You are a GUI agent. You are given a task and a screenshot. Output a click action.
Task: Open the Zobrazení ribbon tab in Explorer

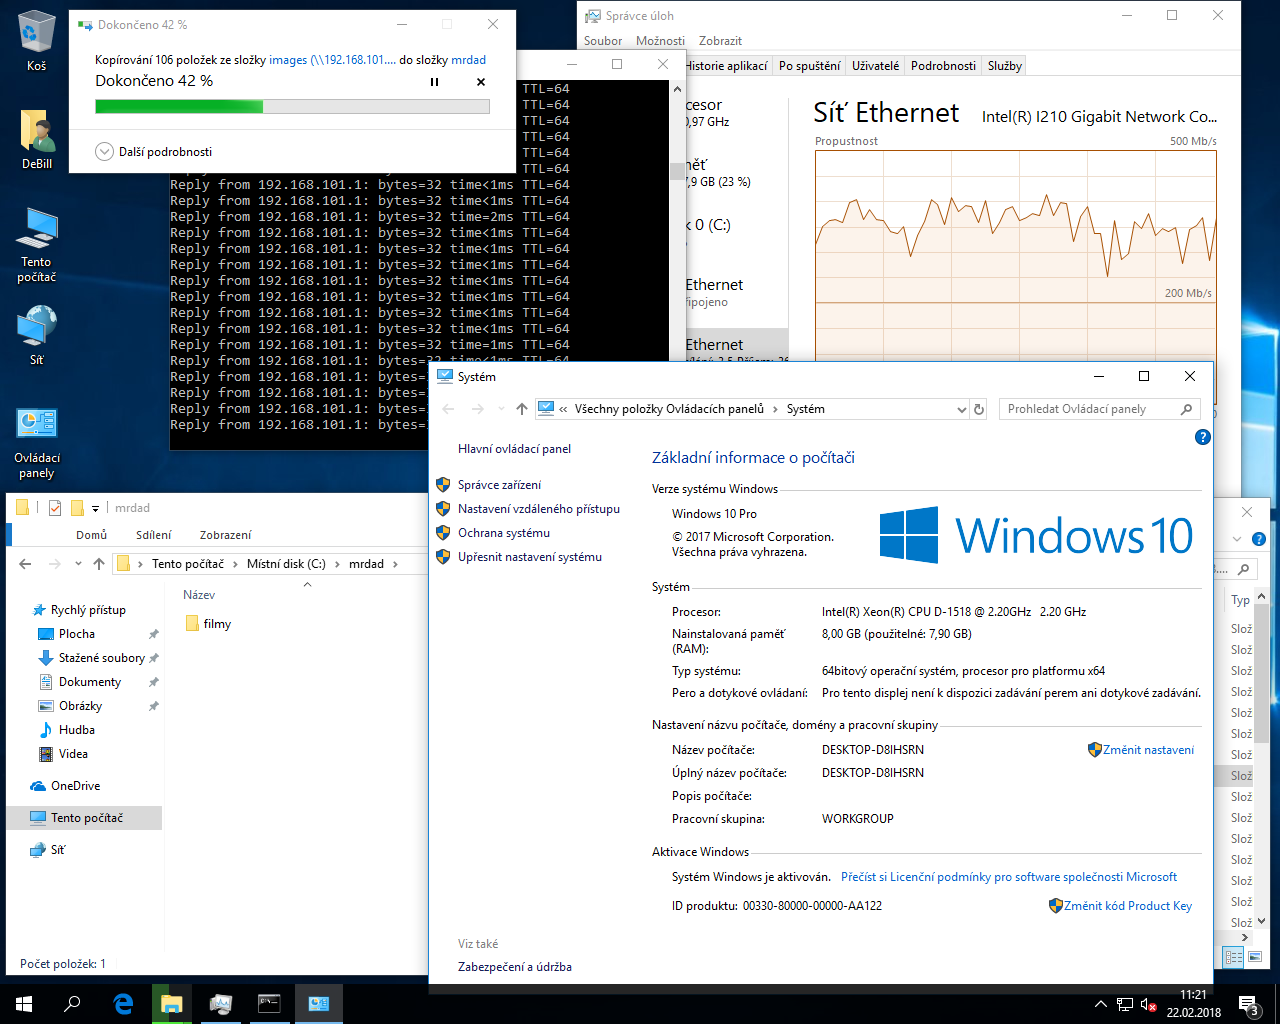[226, 535]
